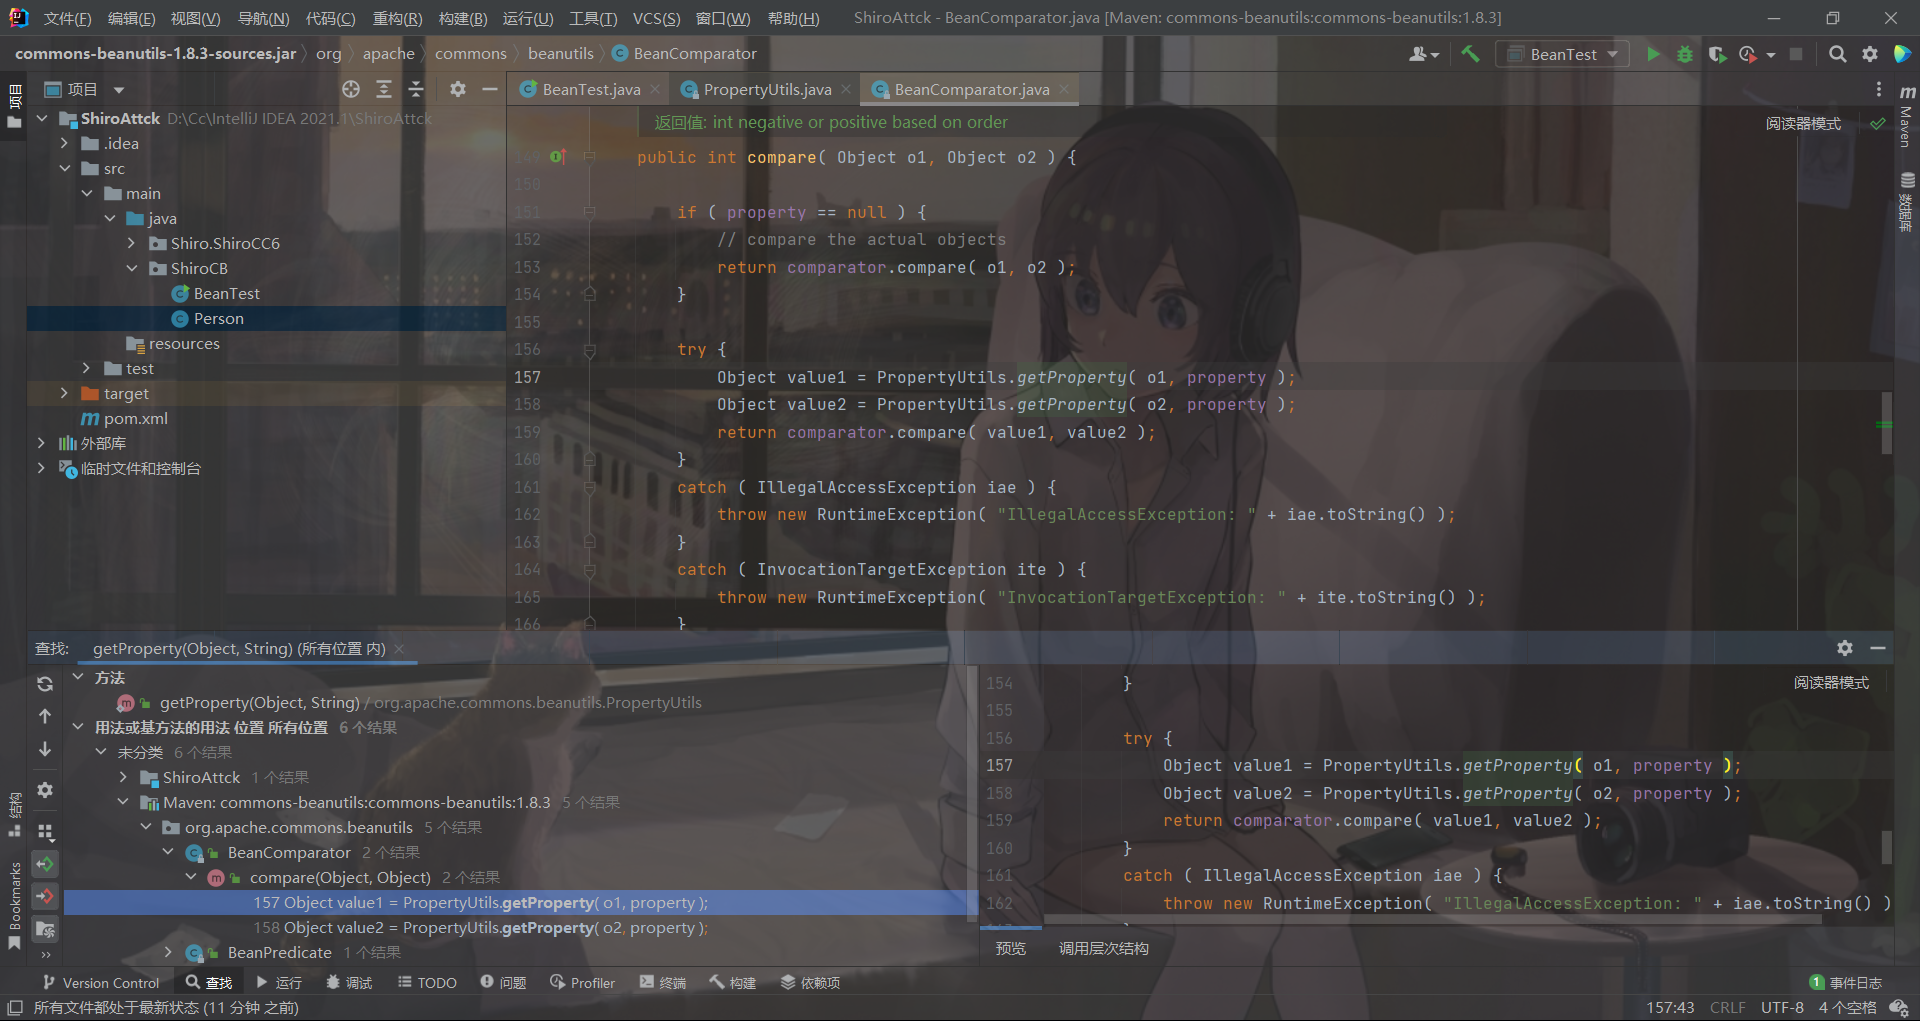Run the BeanTest configuration with green arrow
The width and height of the screenshot is (1920, 1021).
1653,54
